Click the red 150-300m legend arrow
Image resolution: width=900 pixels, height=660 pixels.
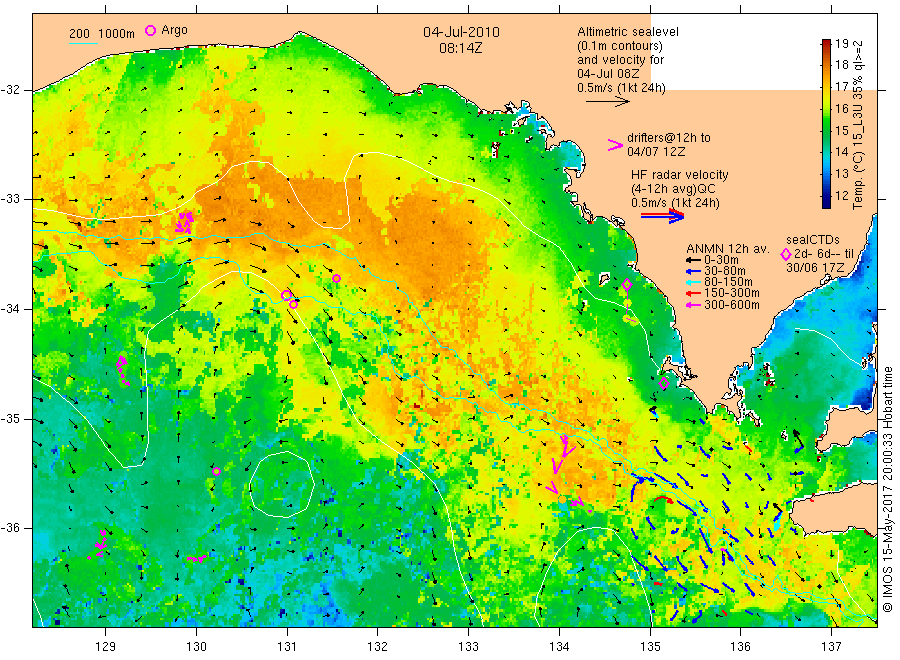(694, 293)
